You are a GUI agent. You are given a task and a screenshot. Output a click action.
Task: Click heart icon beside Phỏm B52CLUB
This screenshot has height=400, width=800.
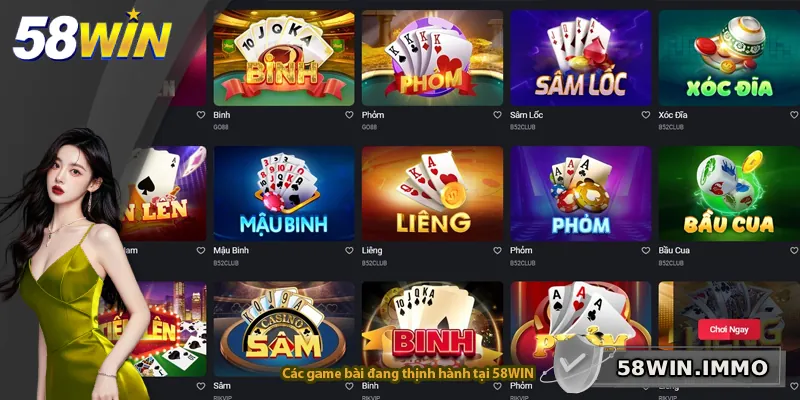pos(645,251)
